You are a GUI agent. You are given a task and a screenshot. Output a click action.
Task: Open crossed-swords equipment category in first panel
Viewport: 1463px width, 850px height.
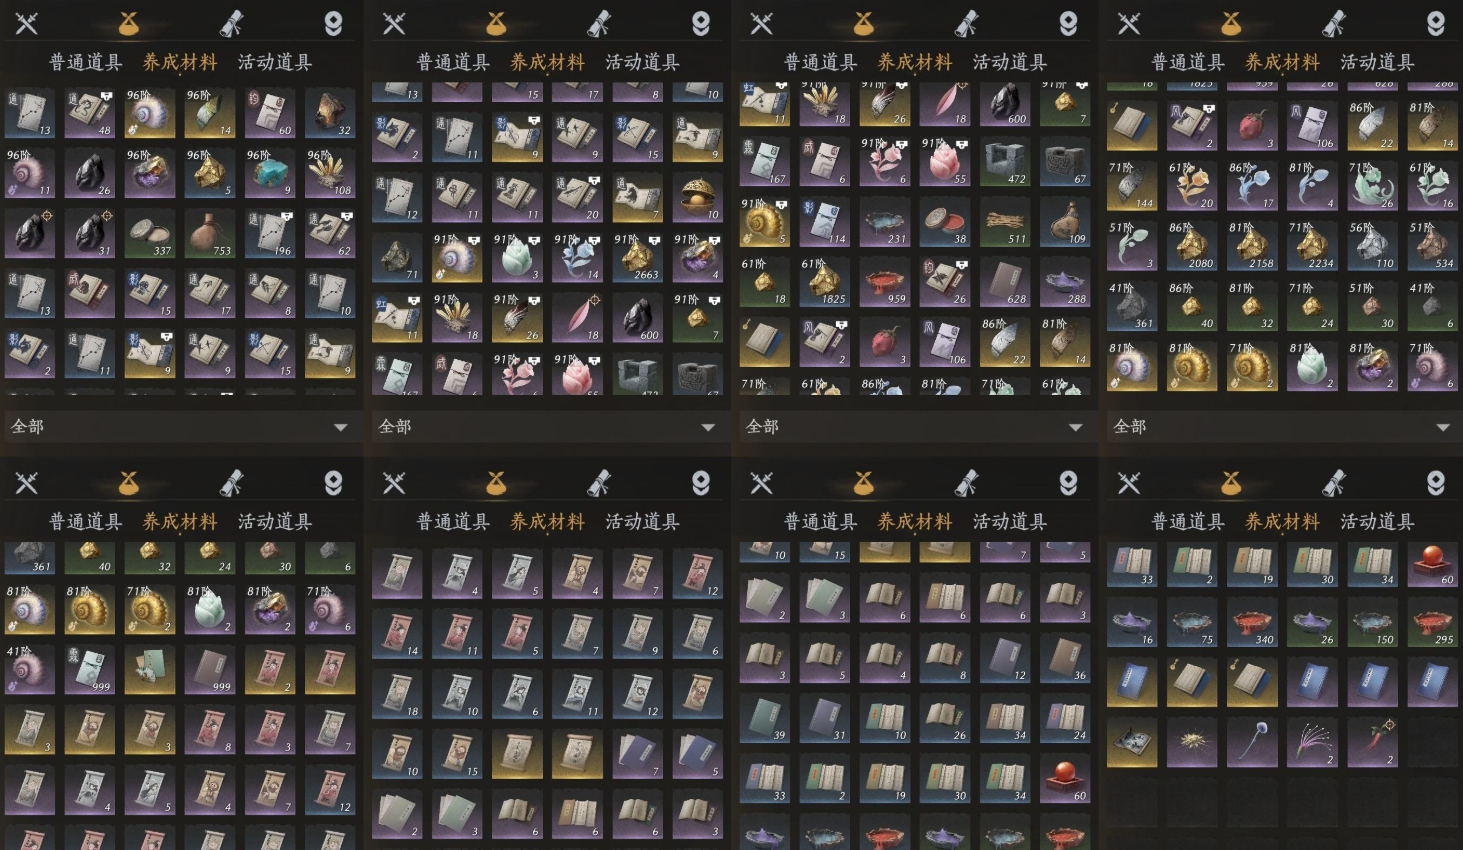point(27,23)
